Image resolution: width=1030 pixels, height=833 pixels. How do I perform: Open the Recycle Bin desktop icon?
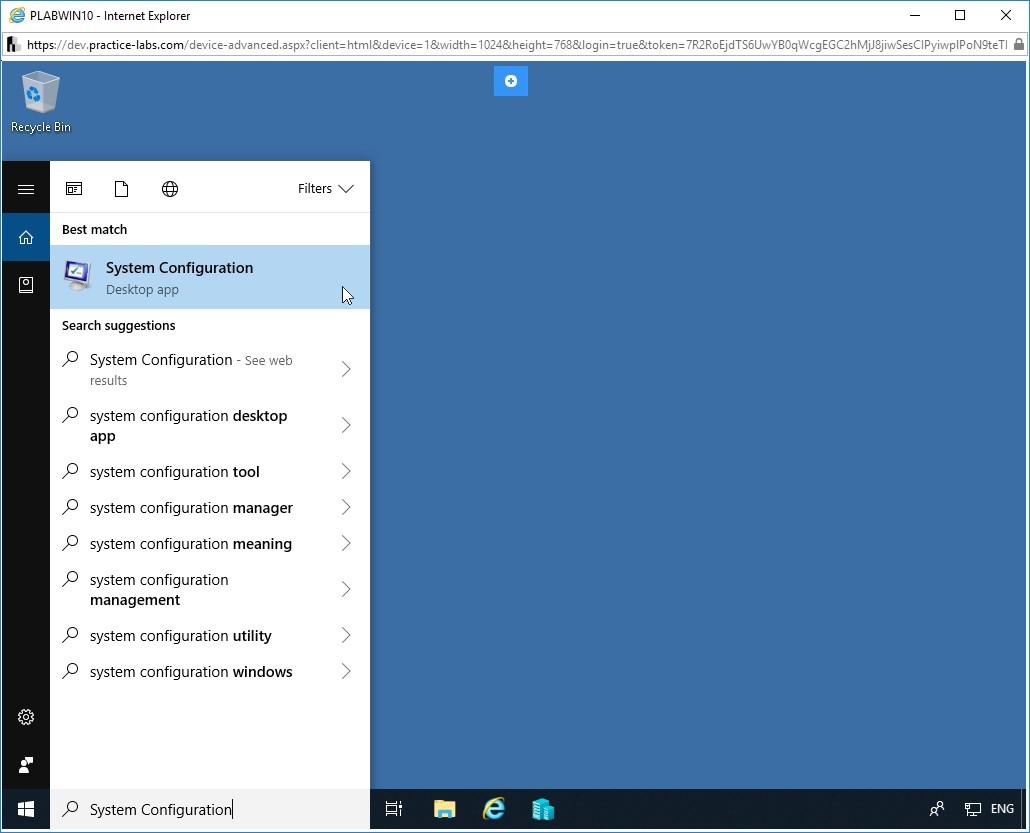pyautogui.click(x=40, y=102)
